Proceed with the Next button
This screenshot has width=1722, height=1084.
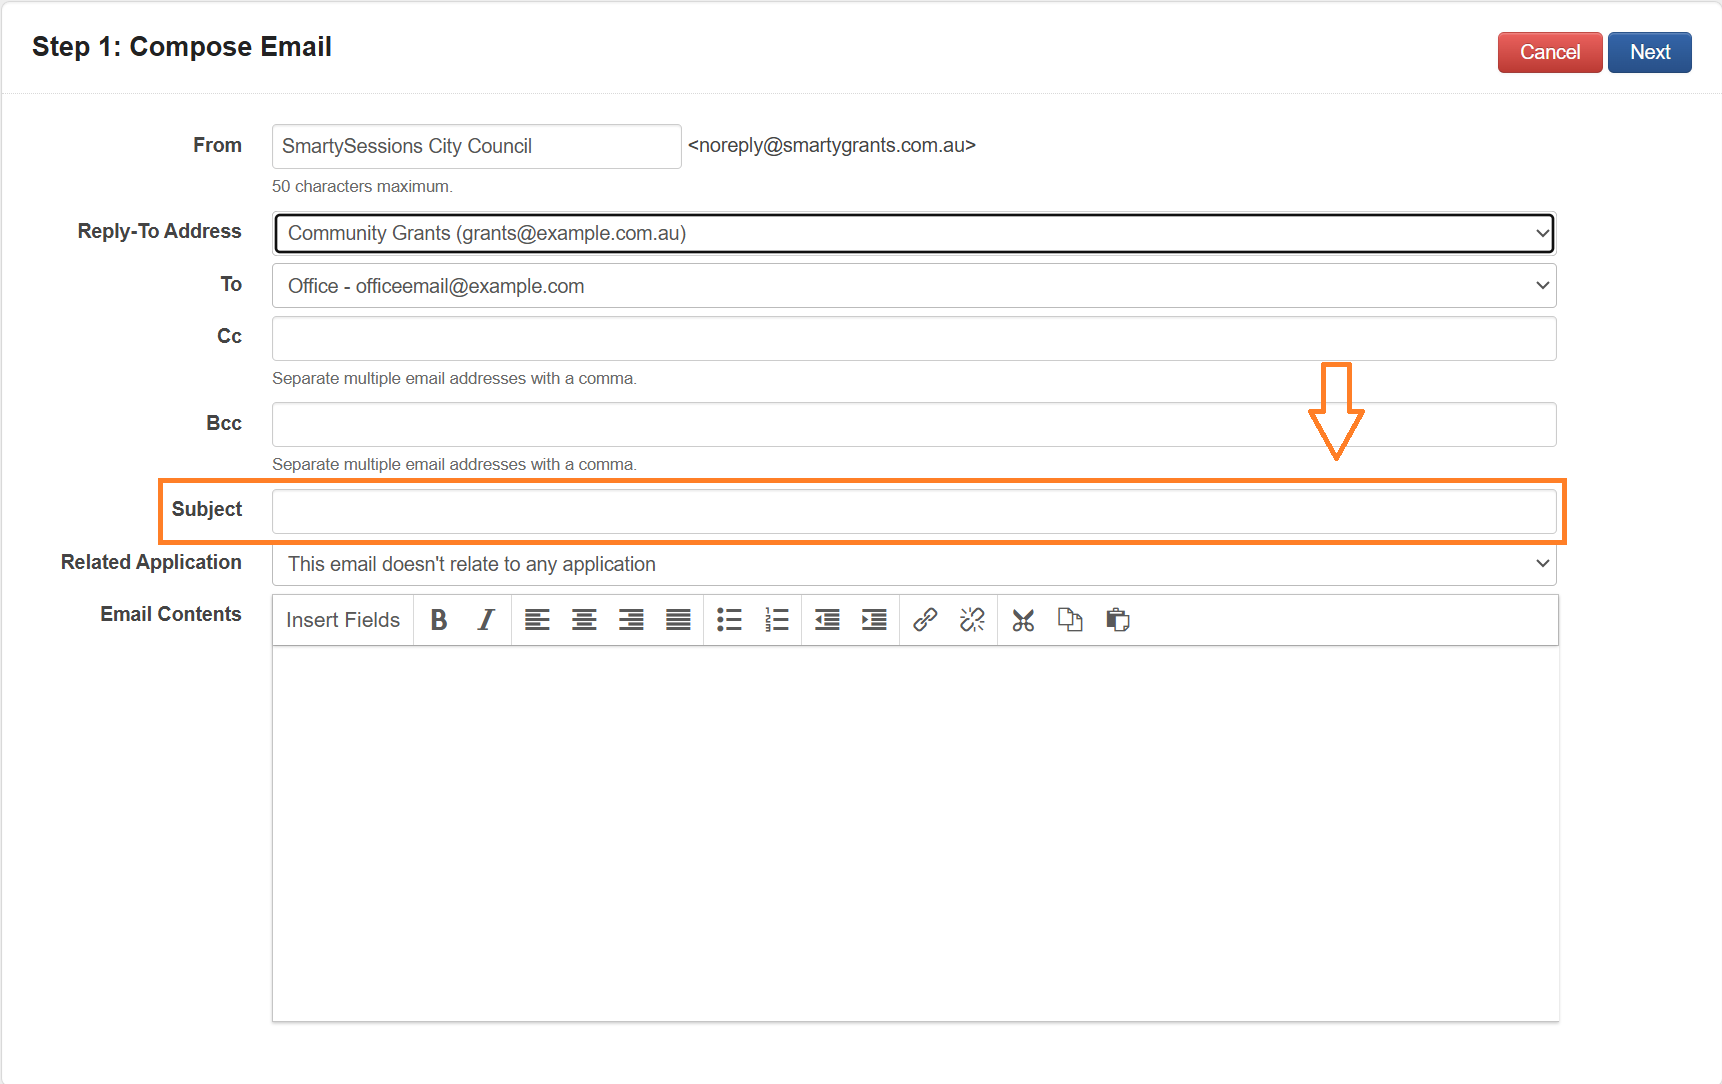click(1649, 52)
